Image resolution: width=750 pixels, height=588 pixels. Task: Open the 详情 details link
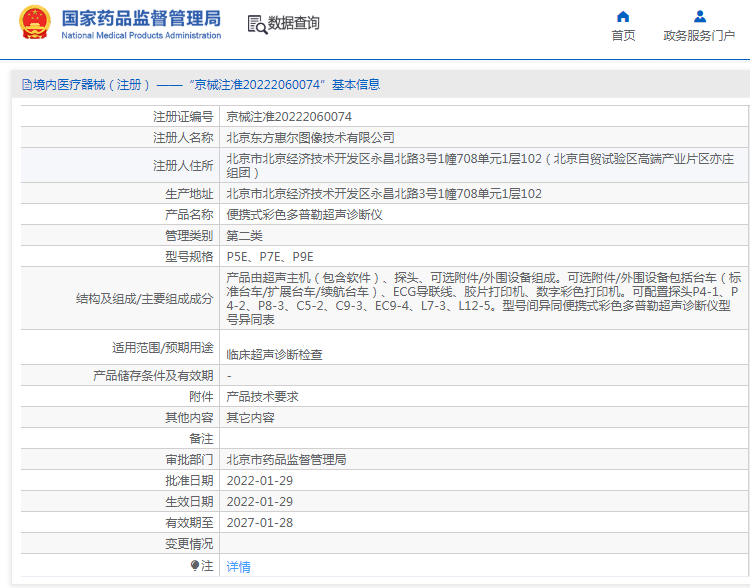point(238,567)
